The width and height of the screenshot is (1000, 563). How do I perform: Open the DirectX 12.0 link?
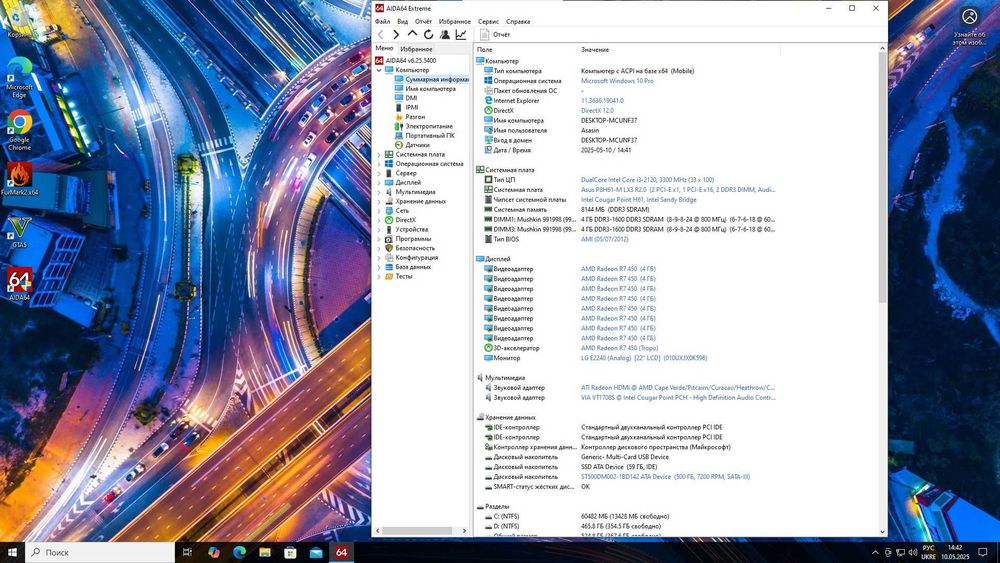[x=598, y=110]
